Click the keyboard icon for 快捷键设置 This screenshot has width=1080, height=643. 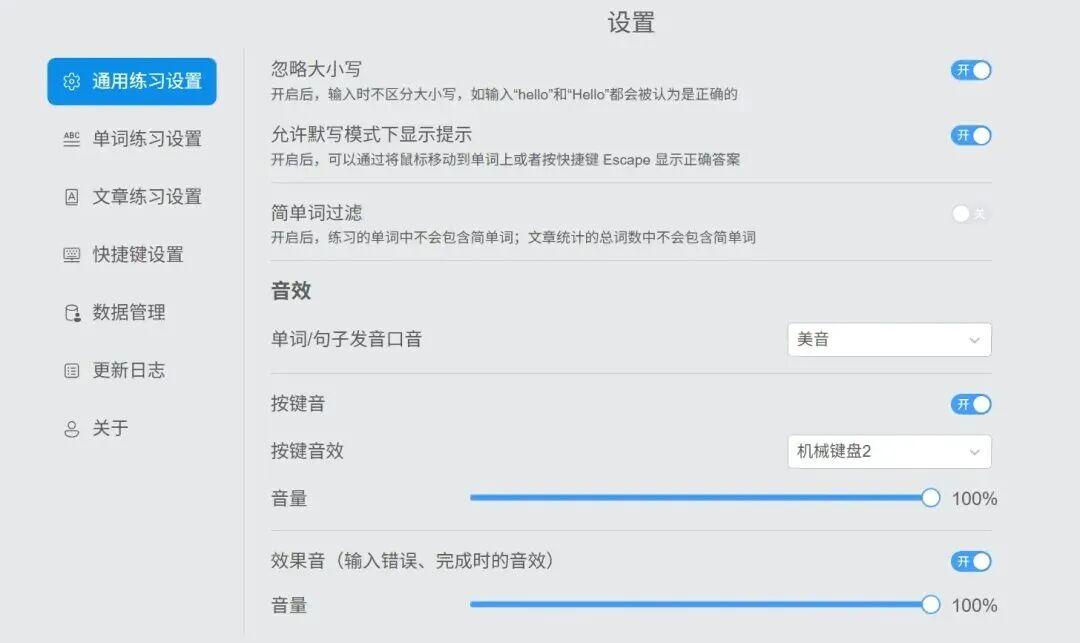click(x=71, y=255)
